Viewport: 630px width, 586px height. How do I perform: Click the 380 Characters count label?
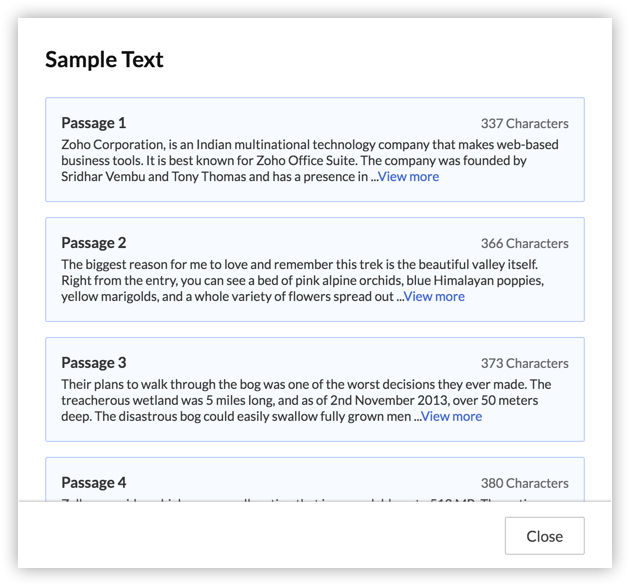(x=524, y=484)
